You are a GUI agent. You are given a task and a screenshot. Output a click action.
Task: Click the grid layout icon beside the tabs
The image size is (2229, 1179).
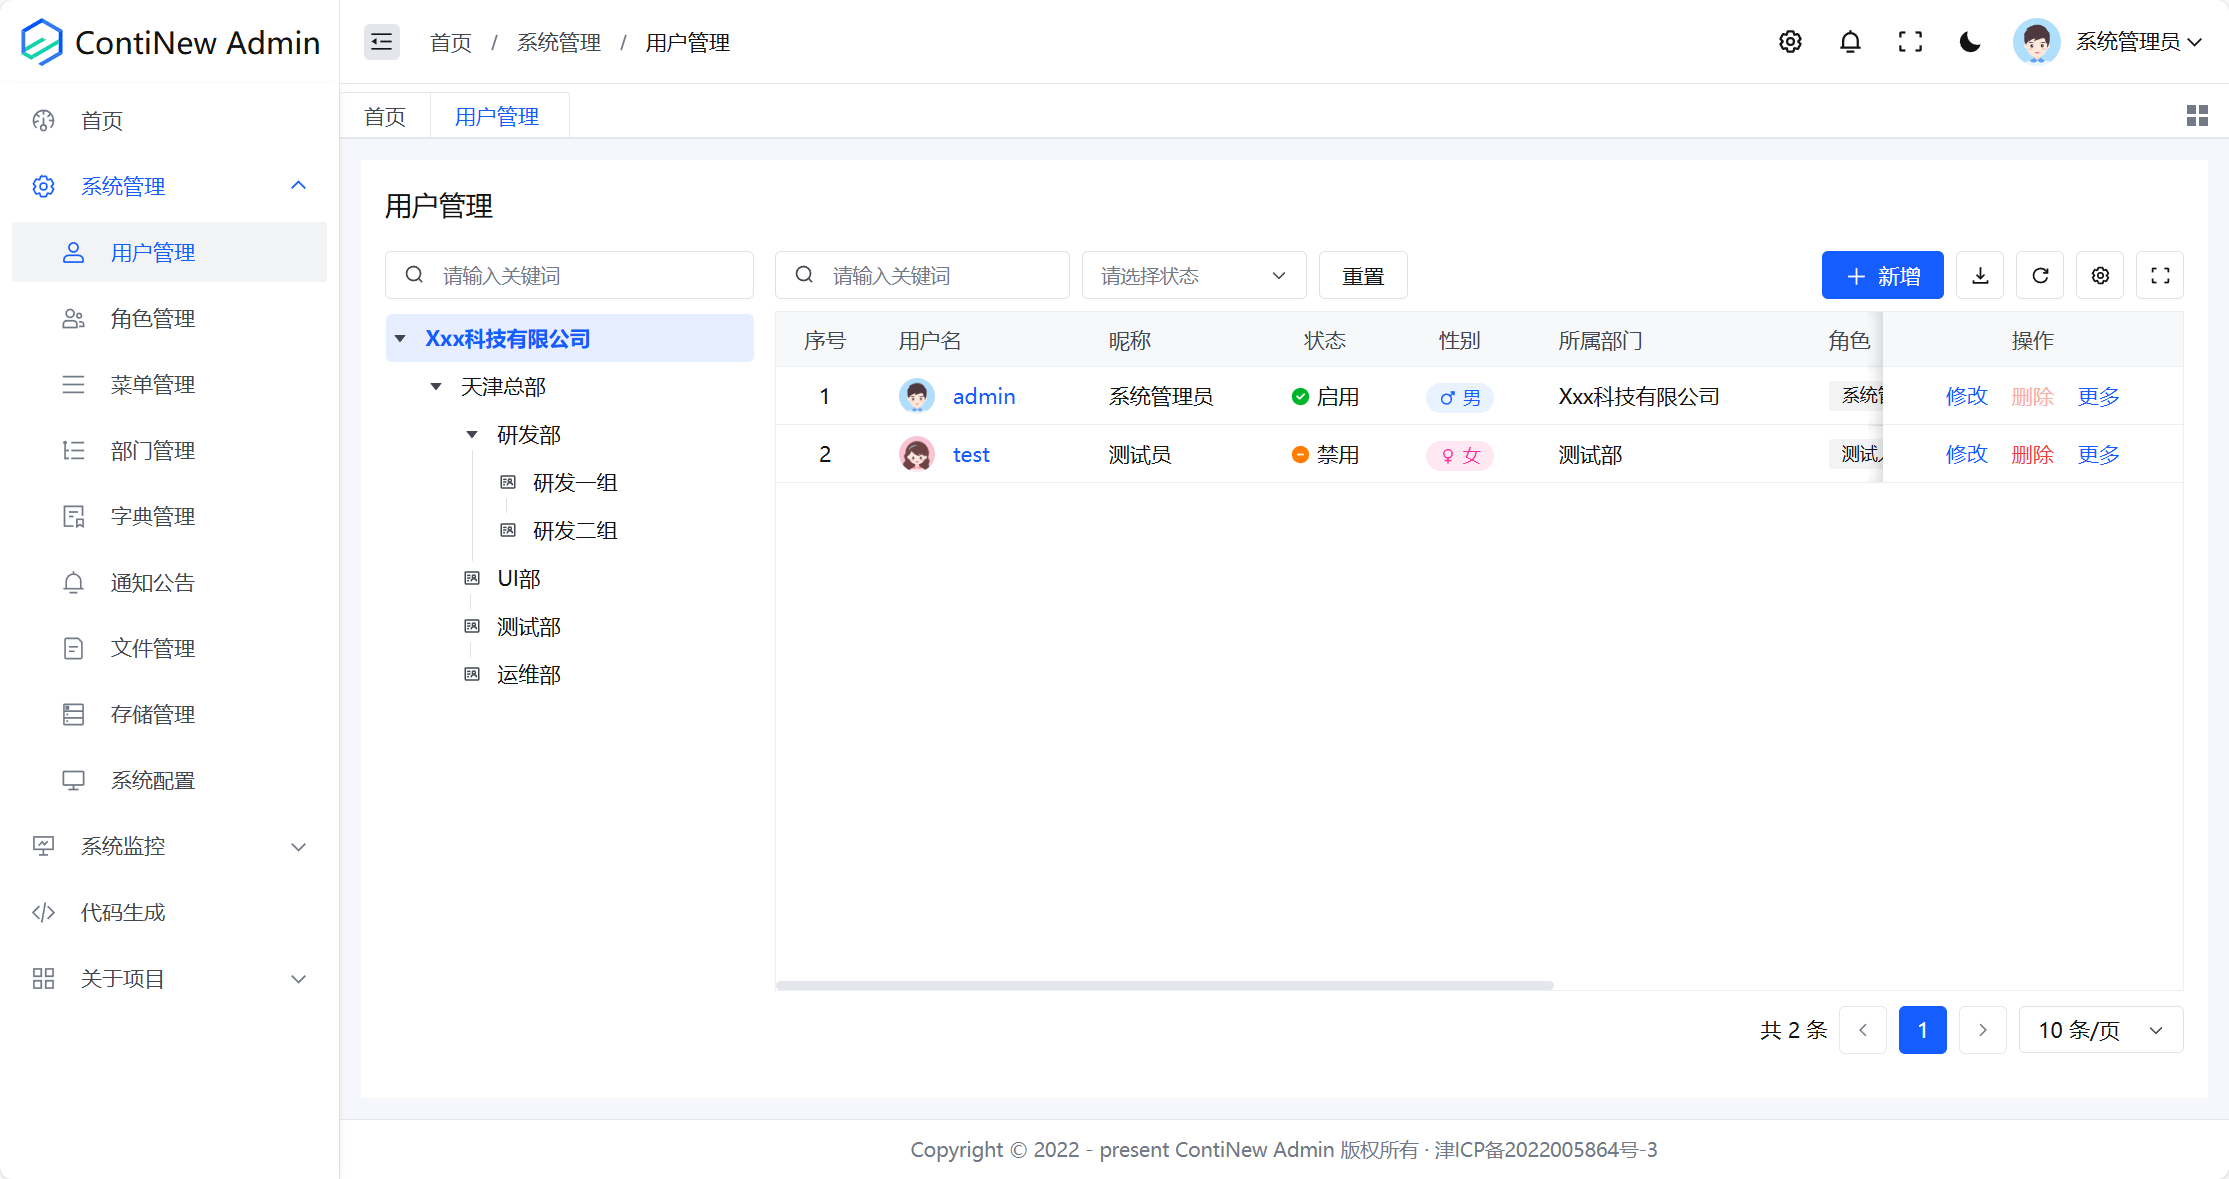[x=2196, y=115]
